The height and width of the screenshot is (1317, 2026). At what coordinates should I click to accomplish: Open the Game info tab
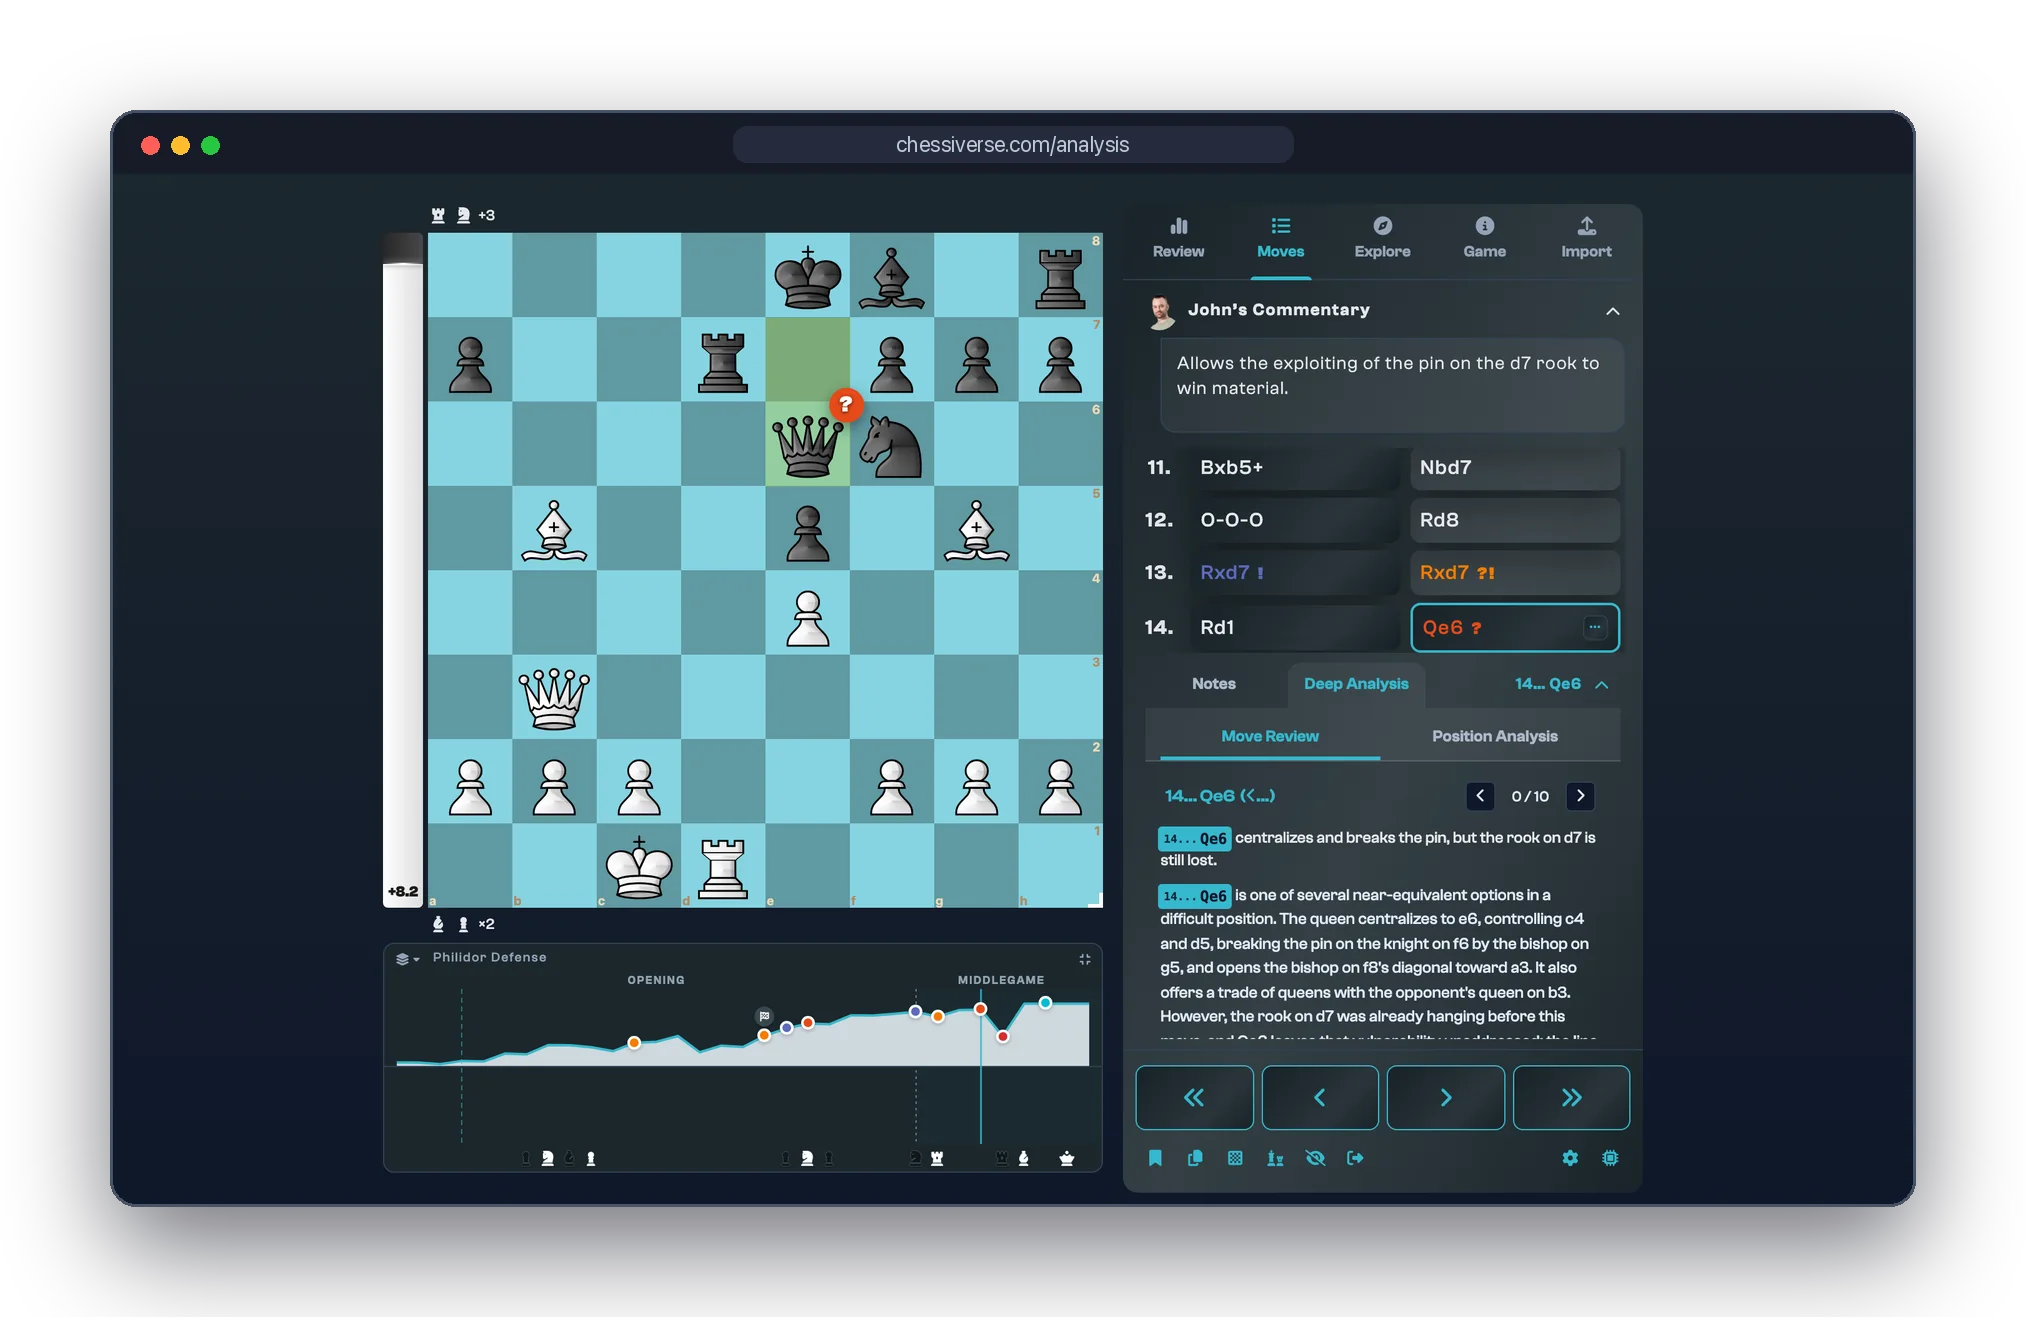(1484, 238)
